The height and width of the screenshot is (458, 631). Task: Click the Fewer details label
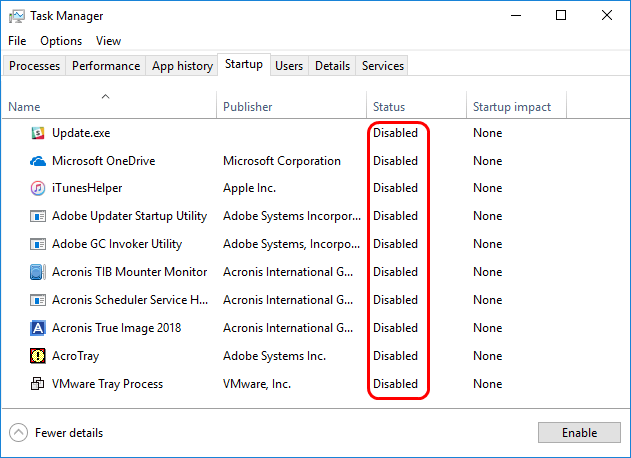click(69, 433)
